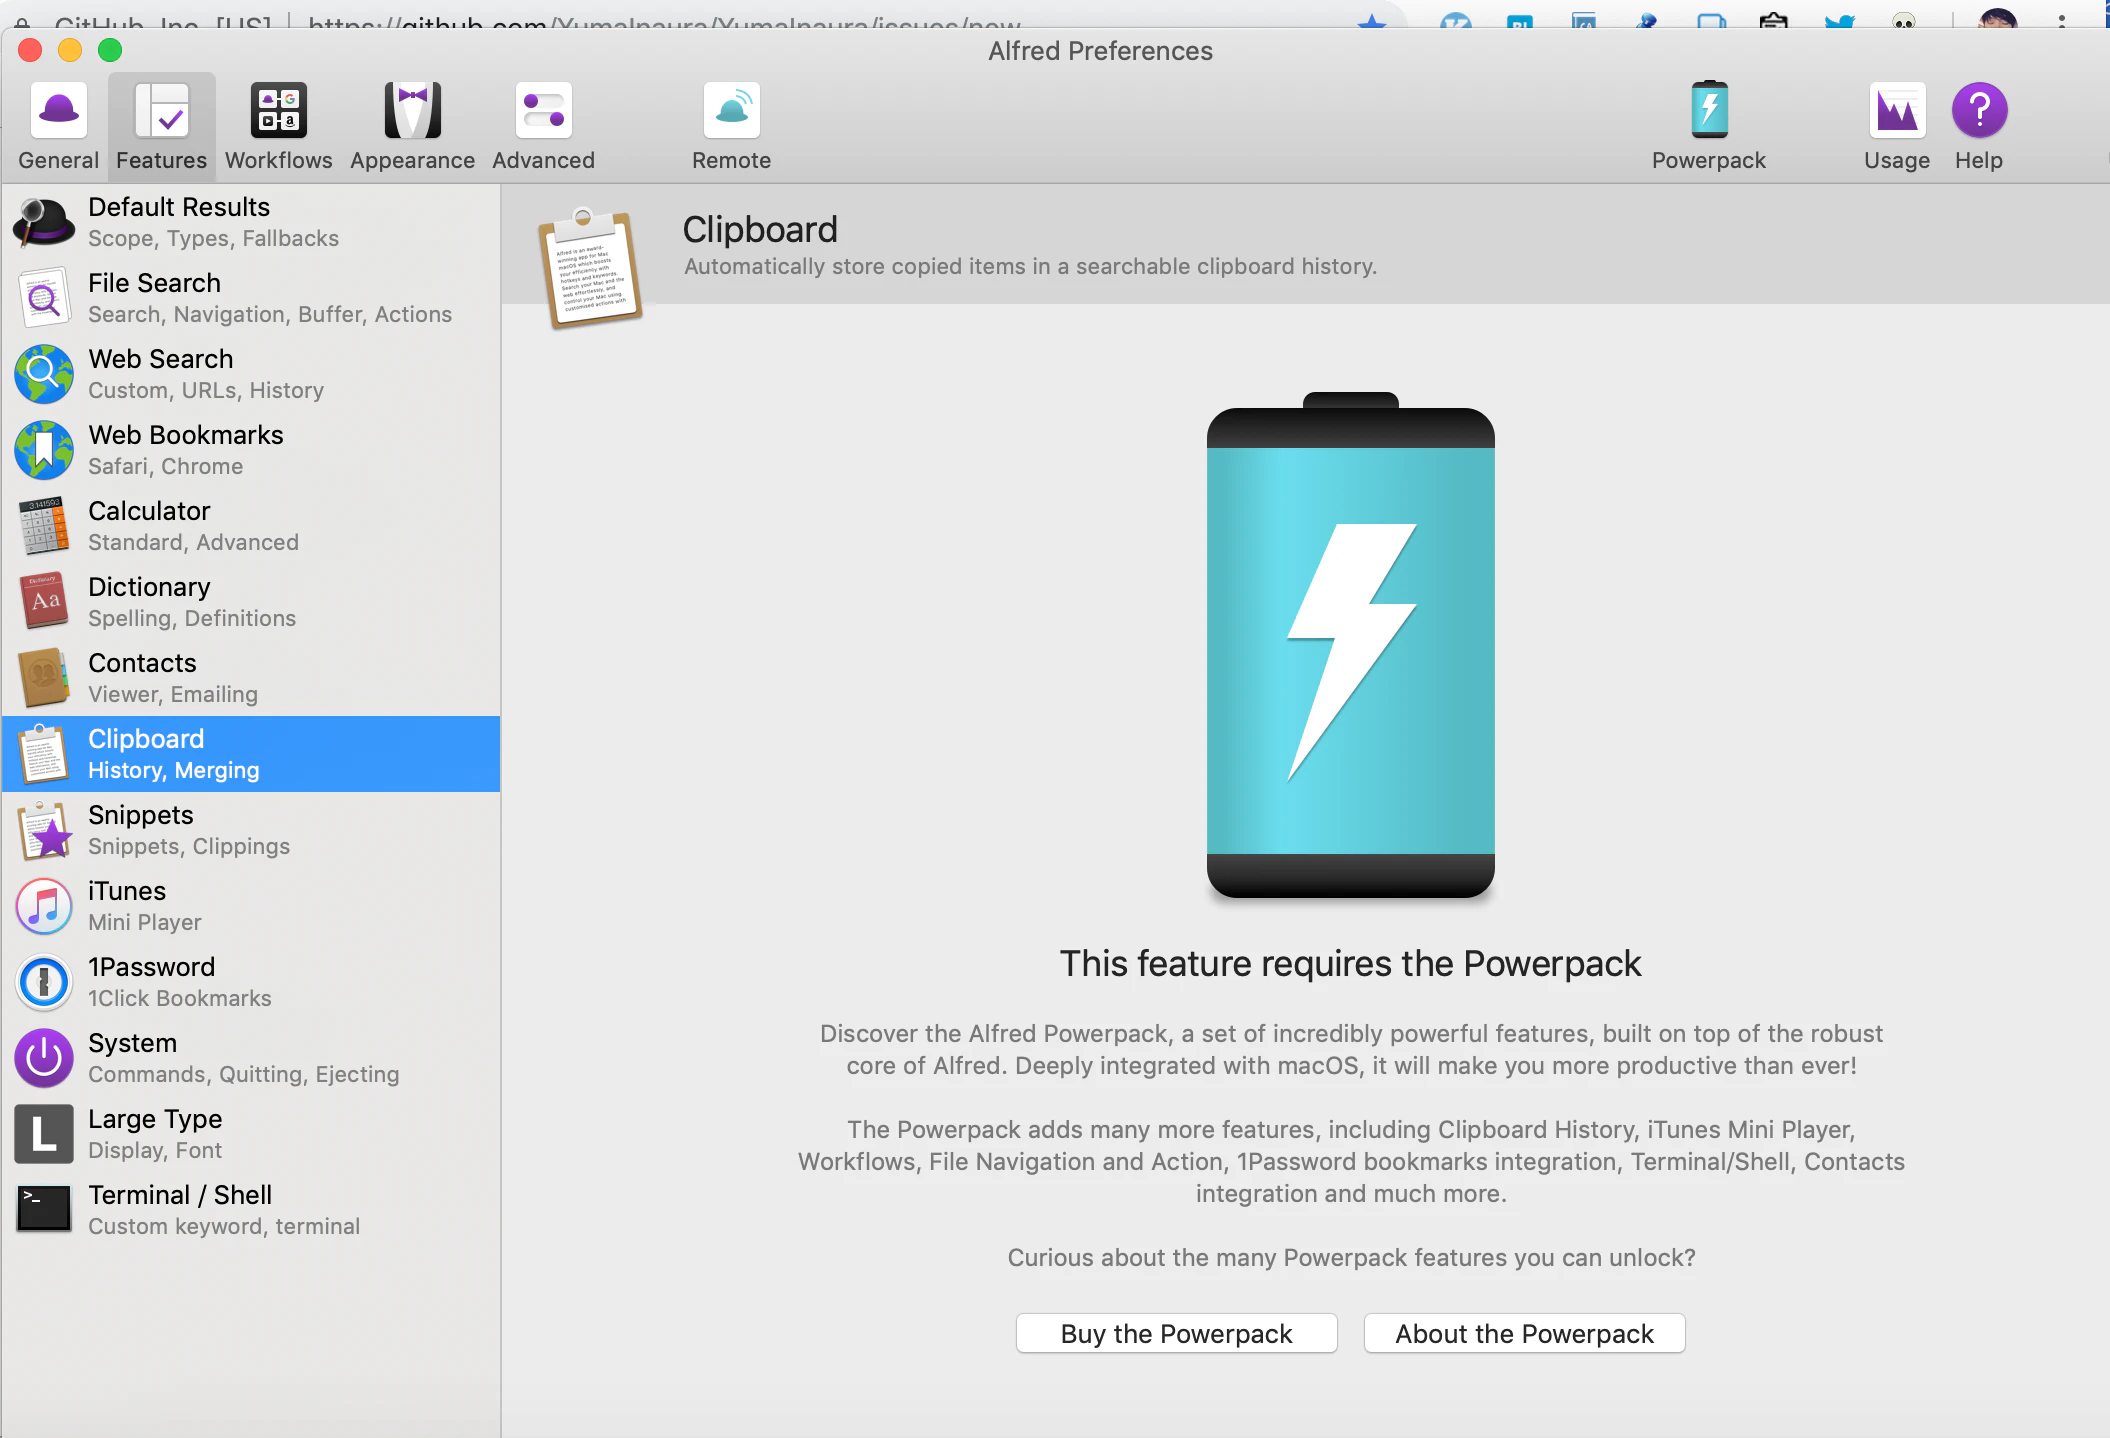Click the File Search magnifier icon
2110x1438 pixels.
[x=44, y=298]
